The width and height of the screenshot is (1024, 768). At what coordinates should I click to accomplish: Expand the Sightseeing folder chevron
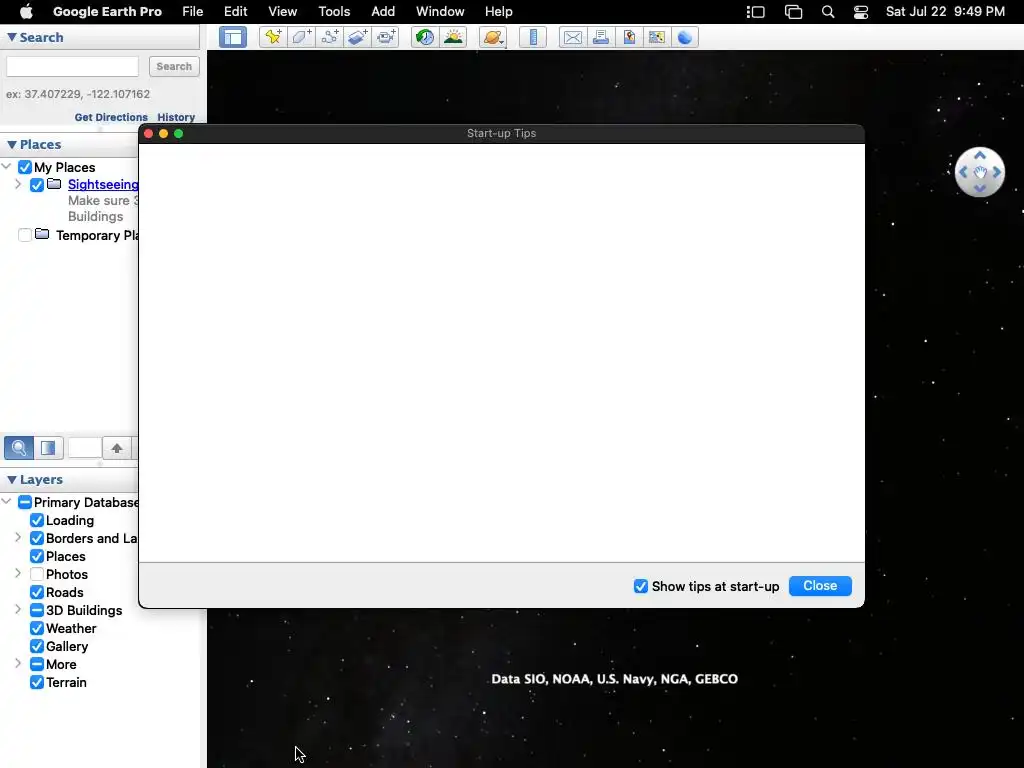tap(18, 184)
